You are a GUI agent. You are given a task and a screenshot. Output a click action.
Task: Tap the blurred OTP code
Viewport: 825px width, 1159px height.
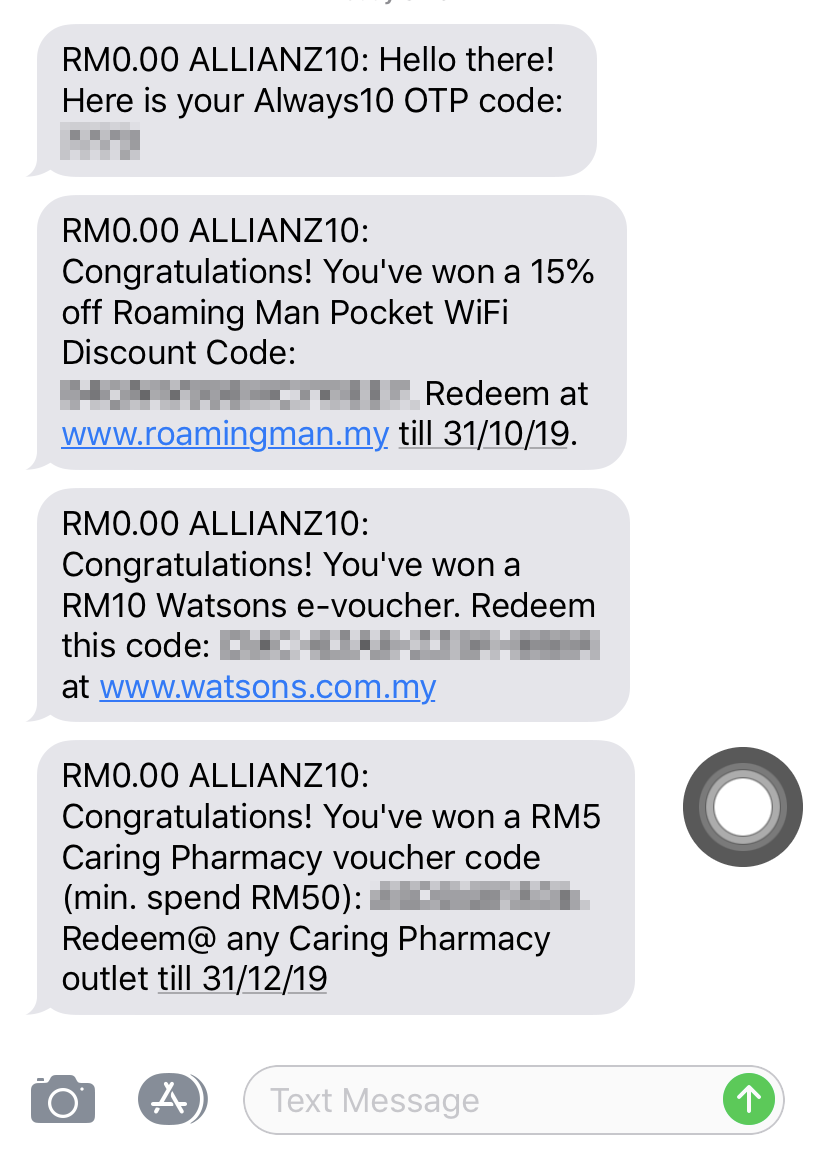coord(100,143)
